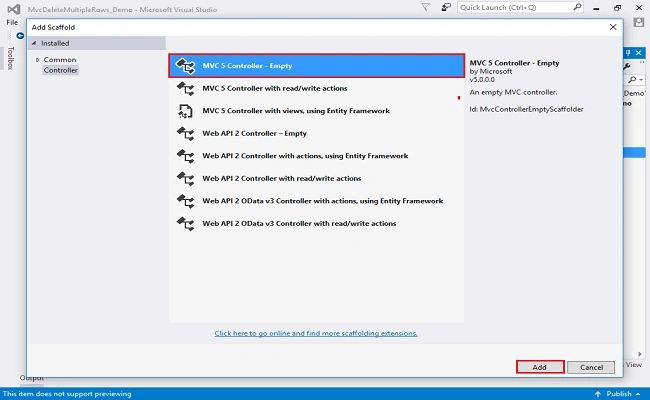The image size is (650, 400).
Task: Click the wrench properties icon in right panel
Action: coord(627,66)
